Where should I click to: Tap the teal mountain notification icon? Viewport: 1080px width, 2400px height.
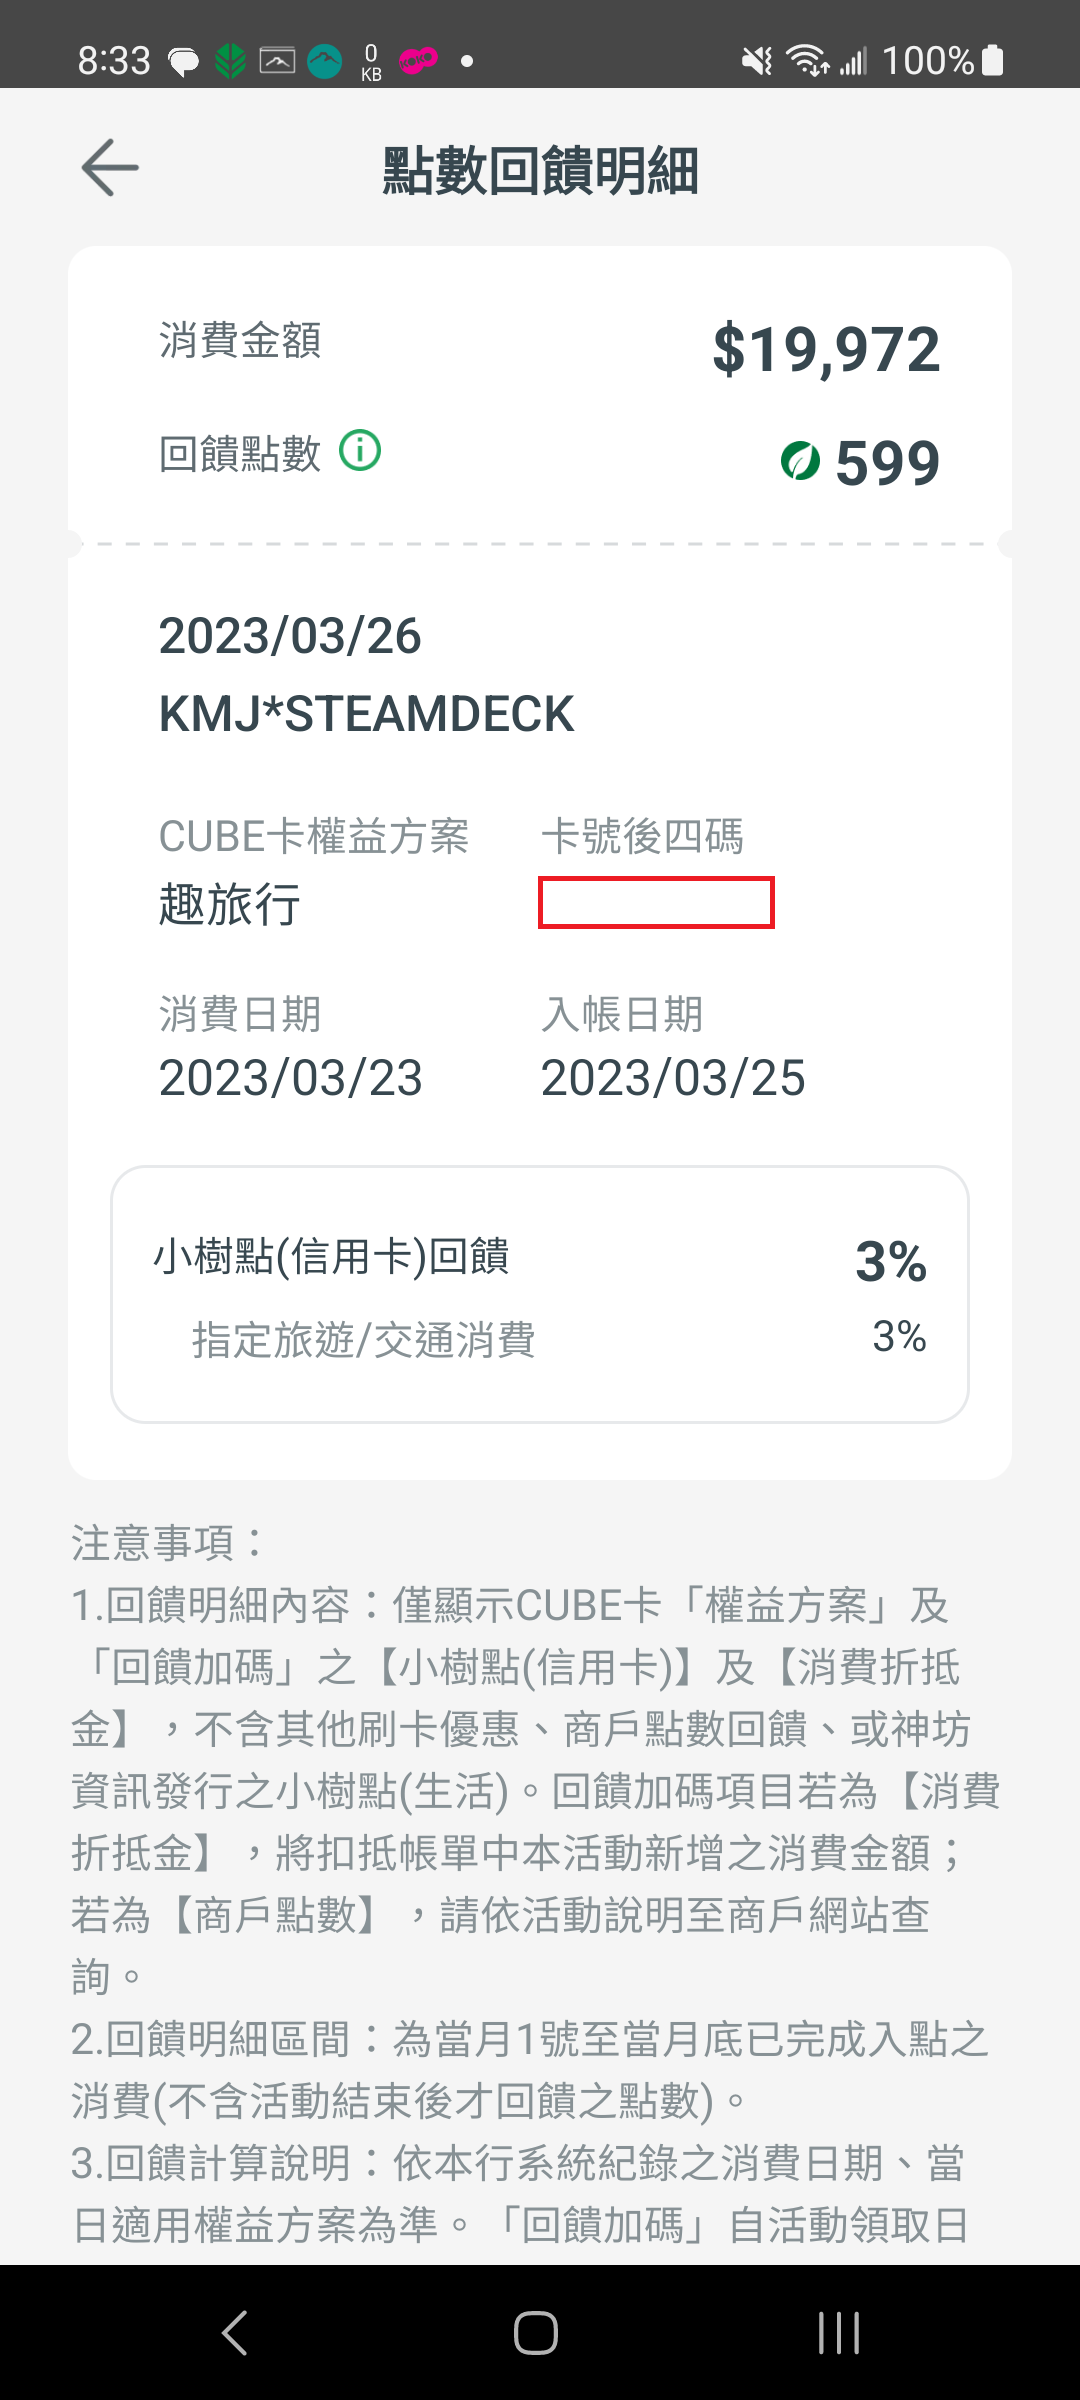[324, 62]
